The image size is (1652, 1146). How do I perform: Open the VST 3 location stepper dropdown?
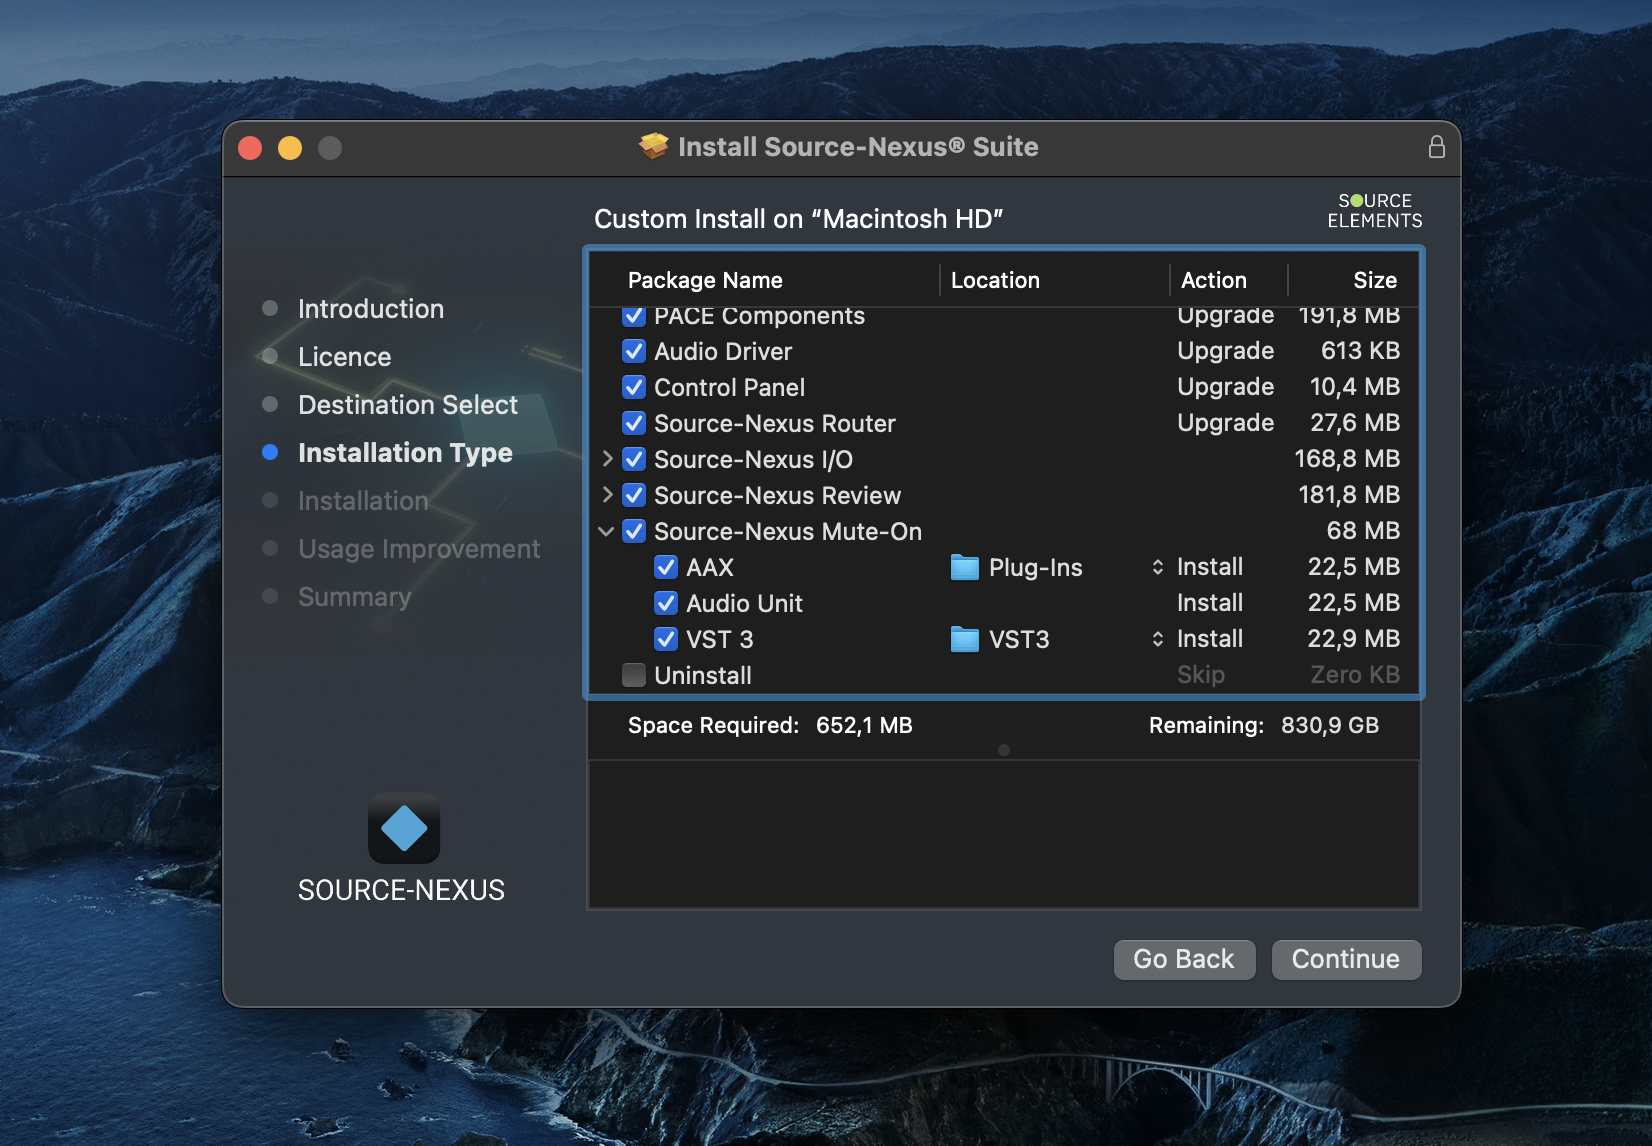[x=1157, y=640]
